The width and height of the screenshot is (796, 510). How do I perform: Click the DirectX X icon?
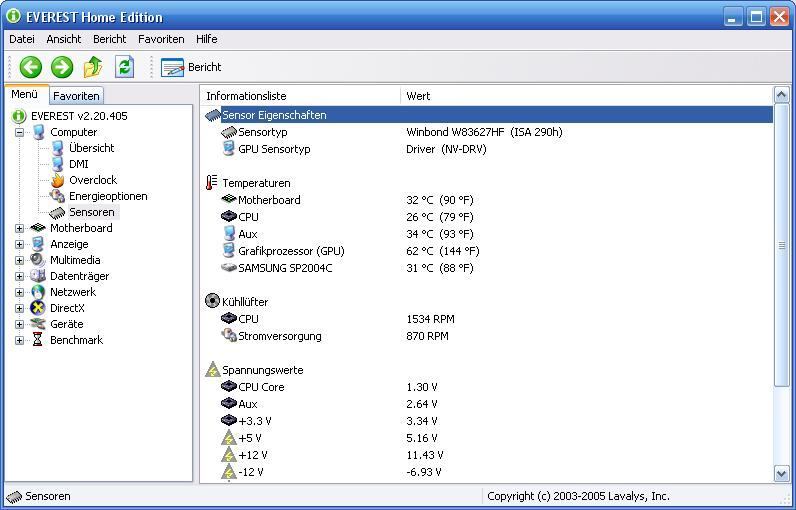[38, 308]
